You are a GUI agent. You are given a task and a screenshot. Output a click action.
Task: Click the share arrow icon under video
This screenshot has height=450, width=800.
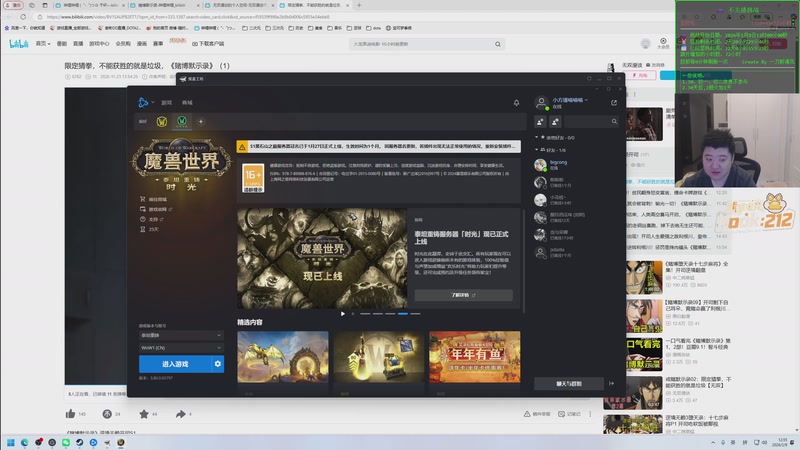tap(181, 414)
